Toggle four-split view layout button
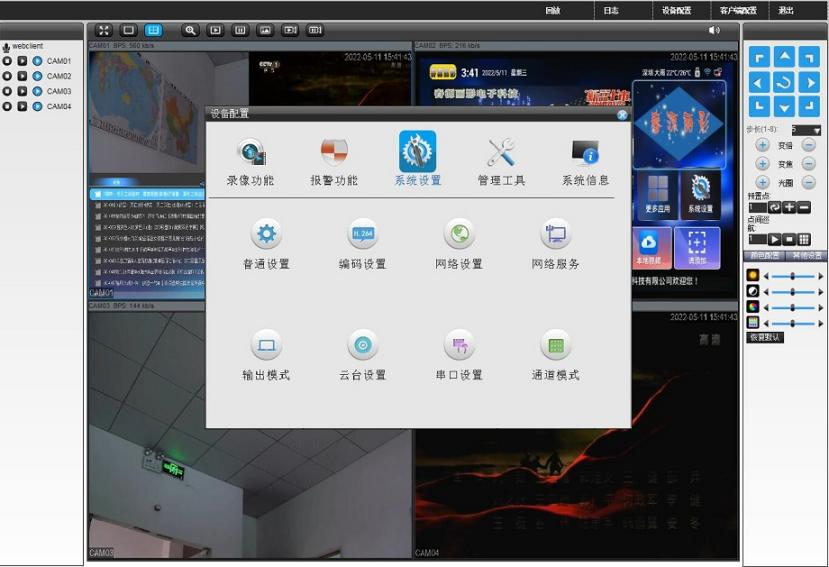829x567 pixels. tap(153, 30)
